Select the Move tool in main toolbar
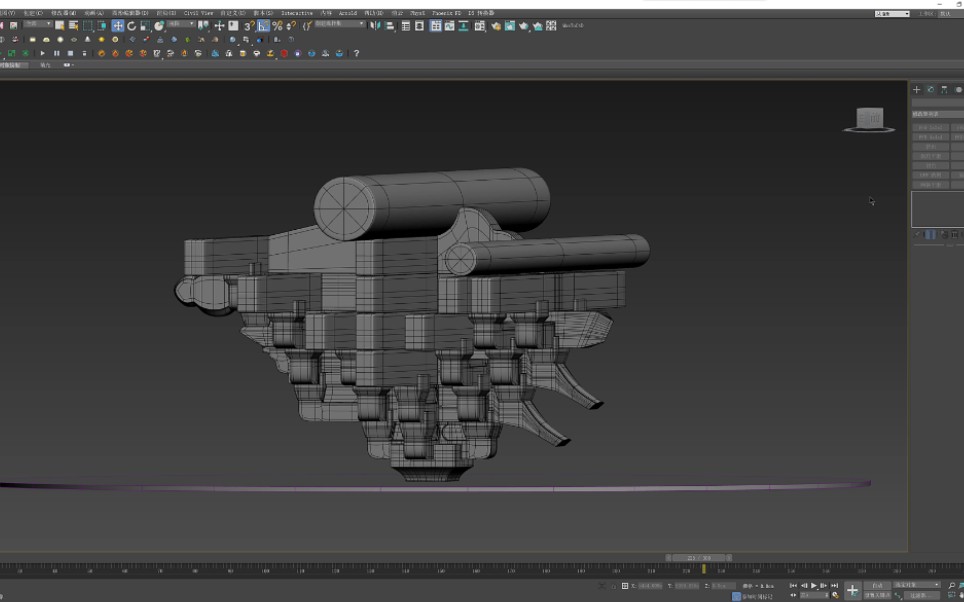The height and width of the screenshot is (602, 964). pyautogui.click(x=118, y=26)
